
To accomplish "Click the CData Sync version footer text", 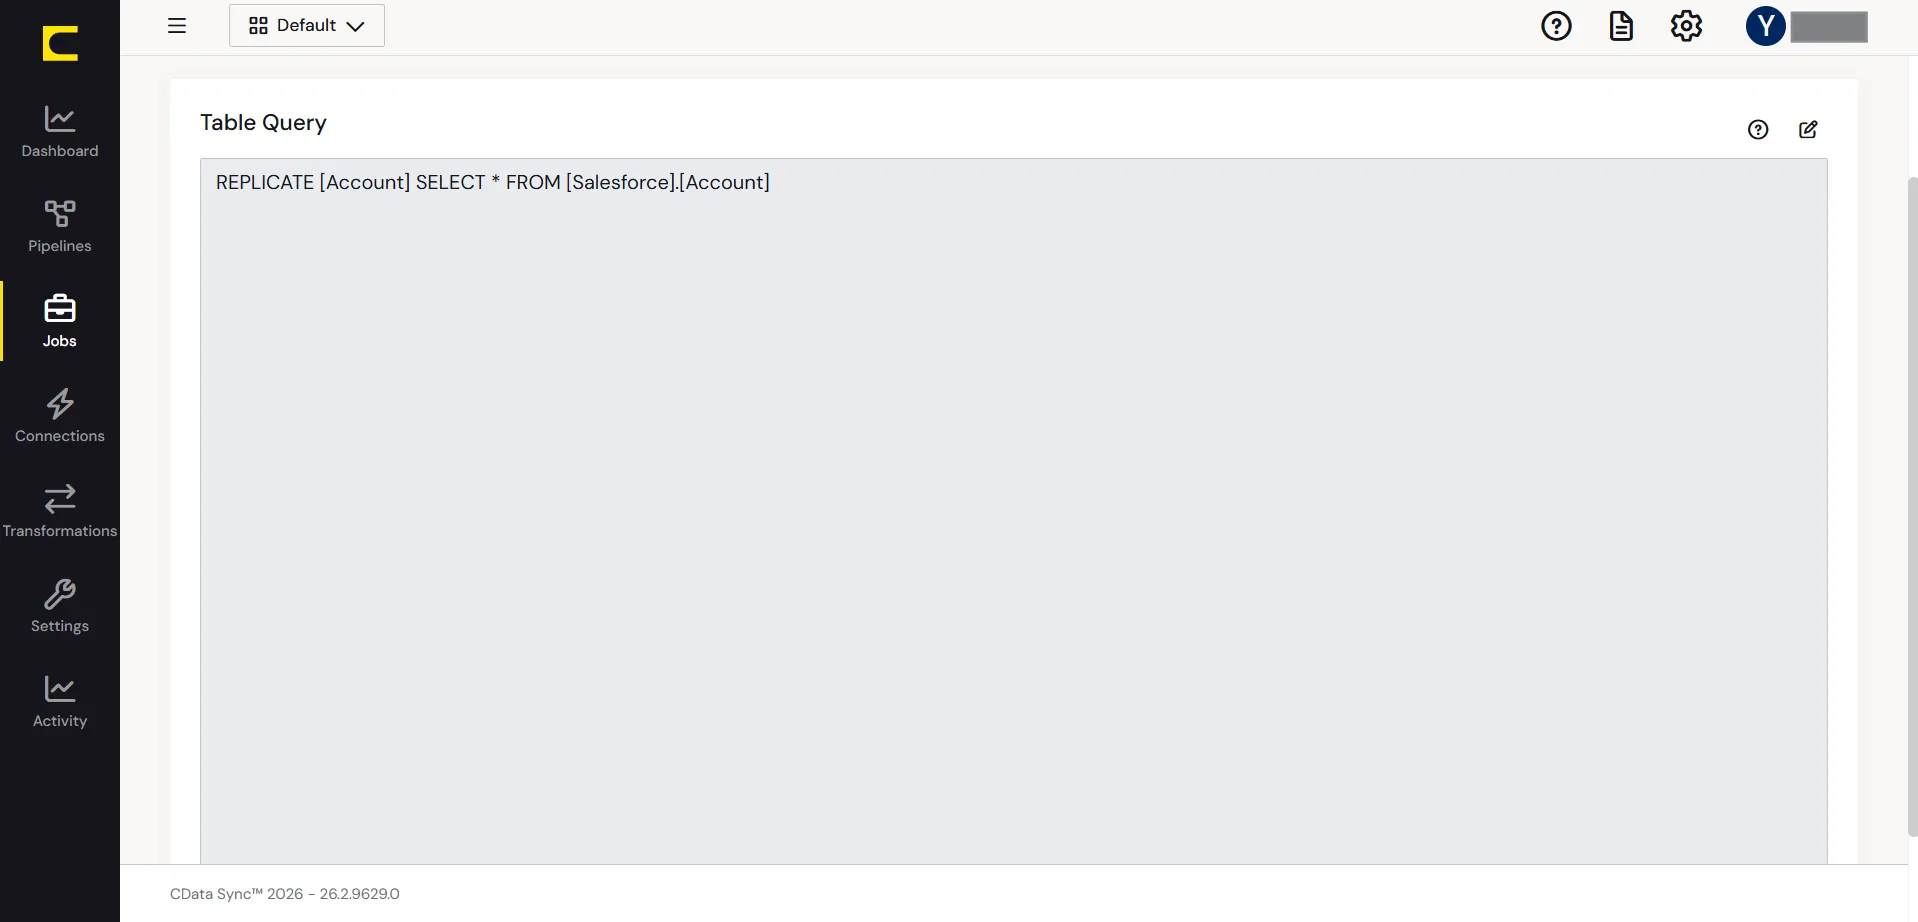I will tap(285, 894).
